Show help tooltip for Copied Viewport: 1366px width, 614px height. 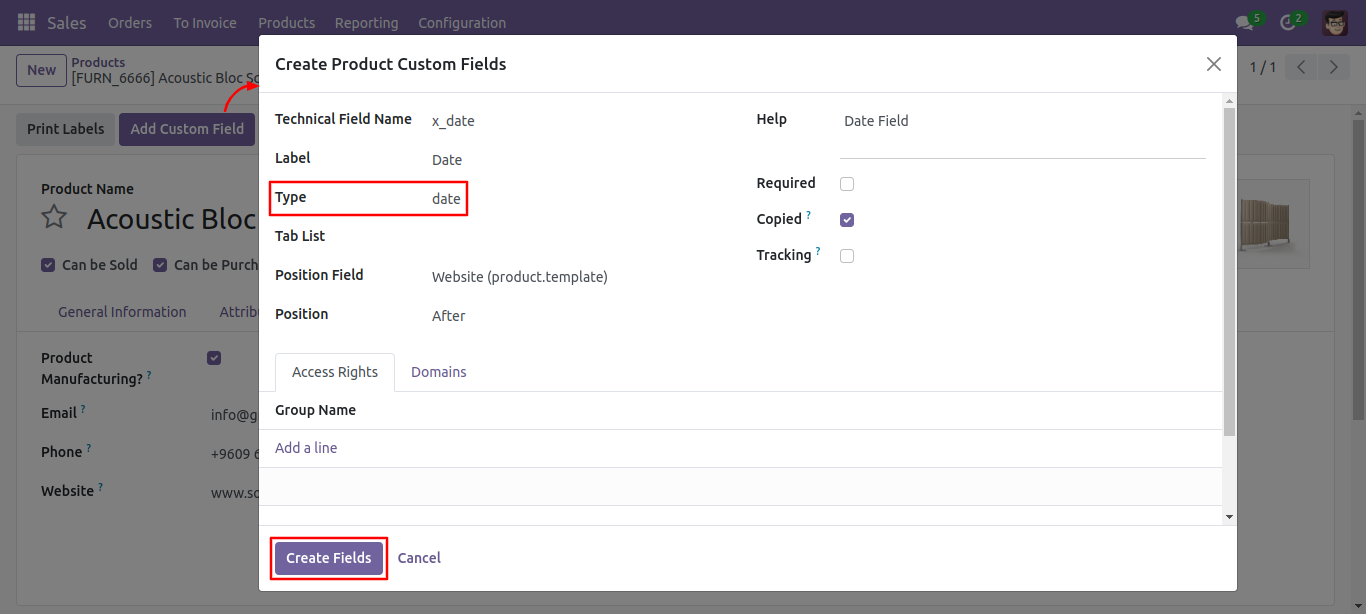(x=809, y=215)
